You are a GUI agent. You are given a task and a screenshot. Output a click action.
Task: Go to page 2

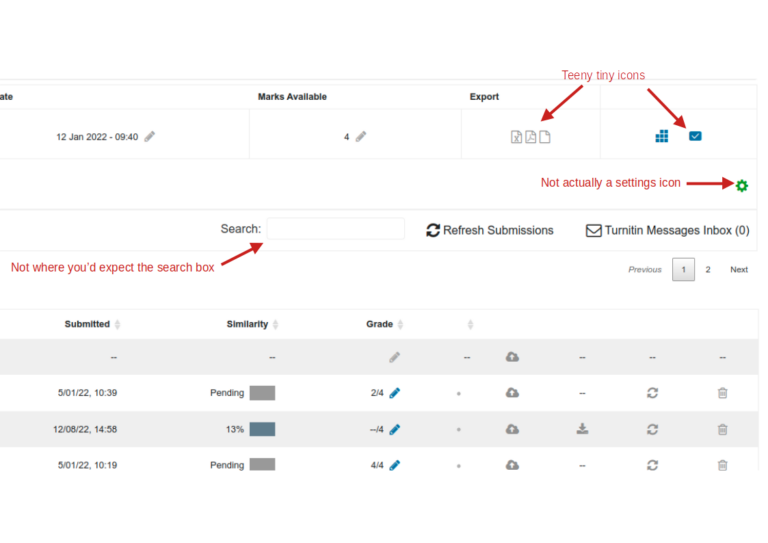click(708, 269)
